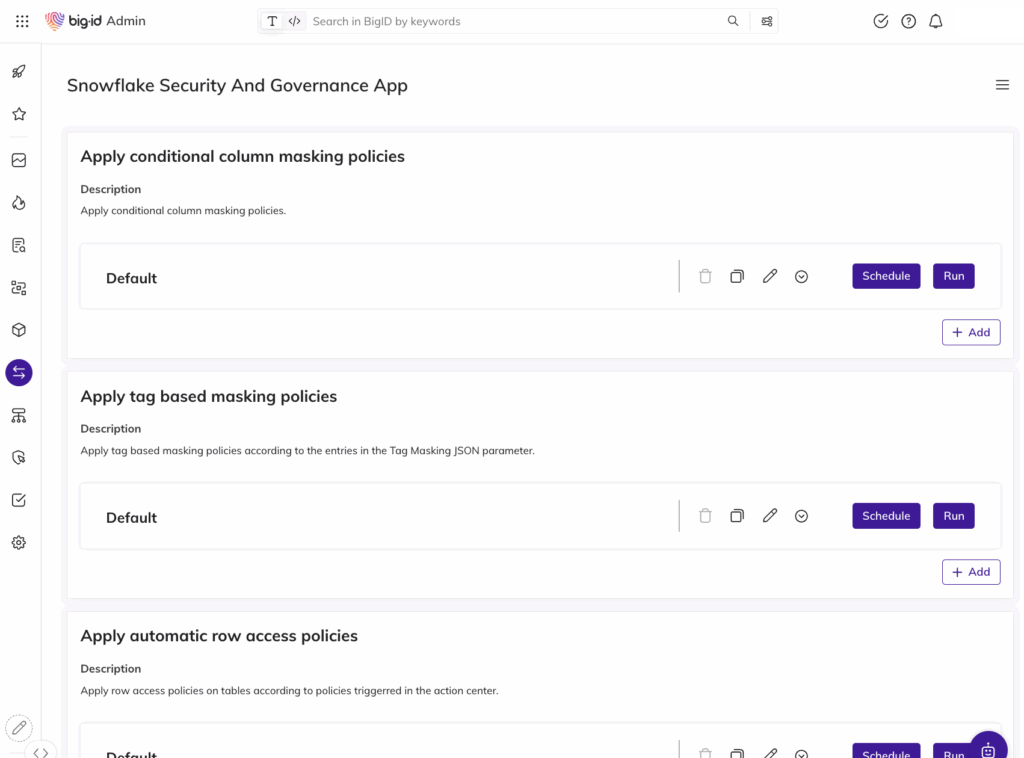Delete the tag based masking Default preset
1024x758 pixels.
(705, 516)
